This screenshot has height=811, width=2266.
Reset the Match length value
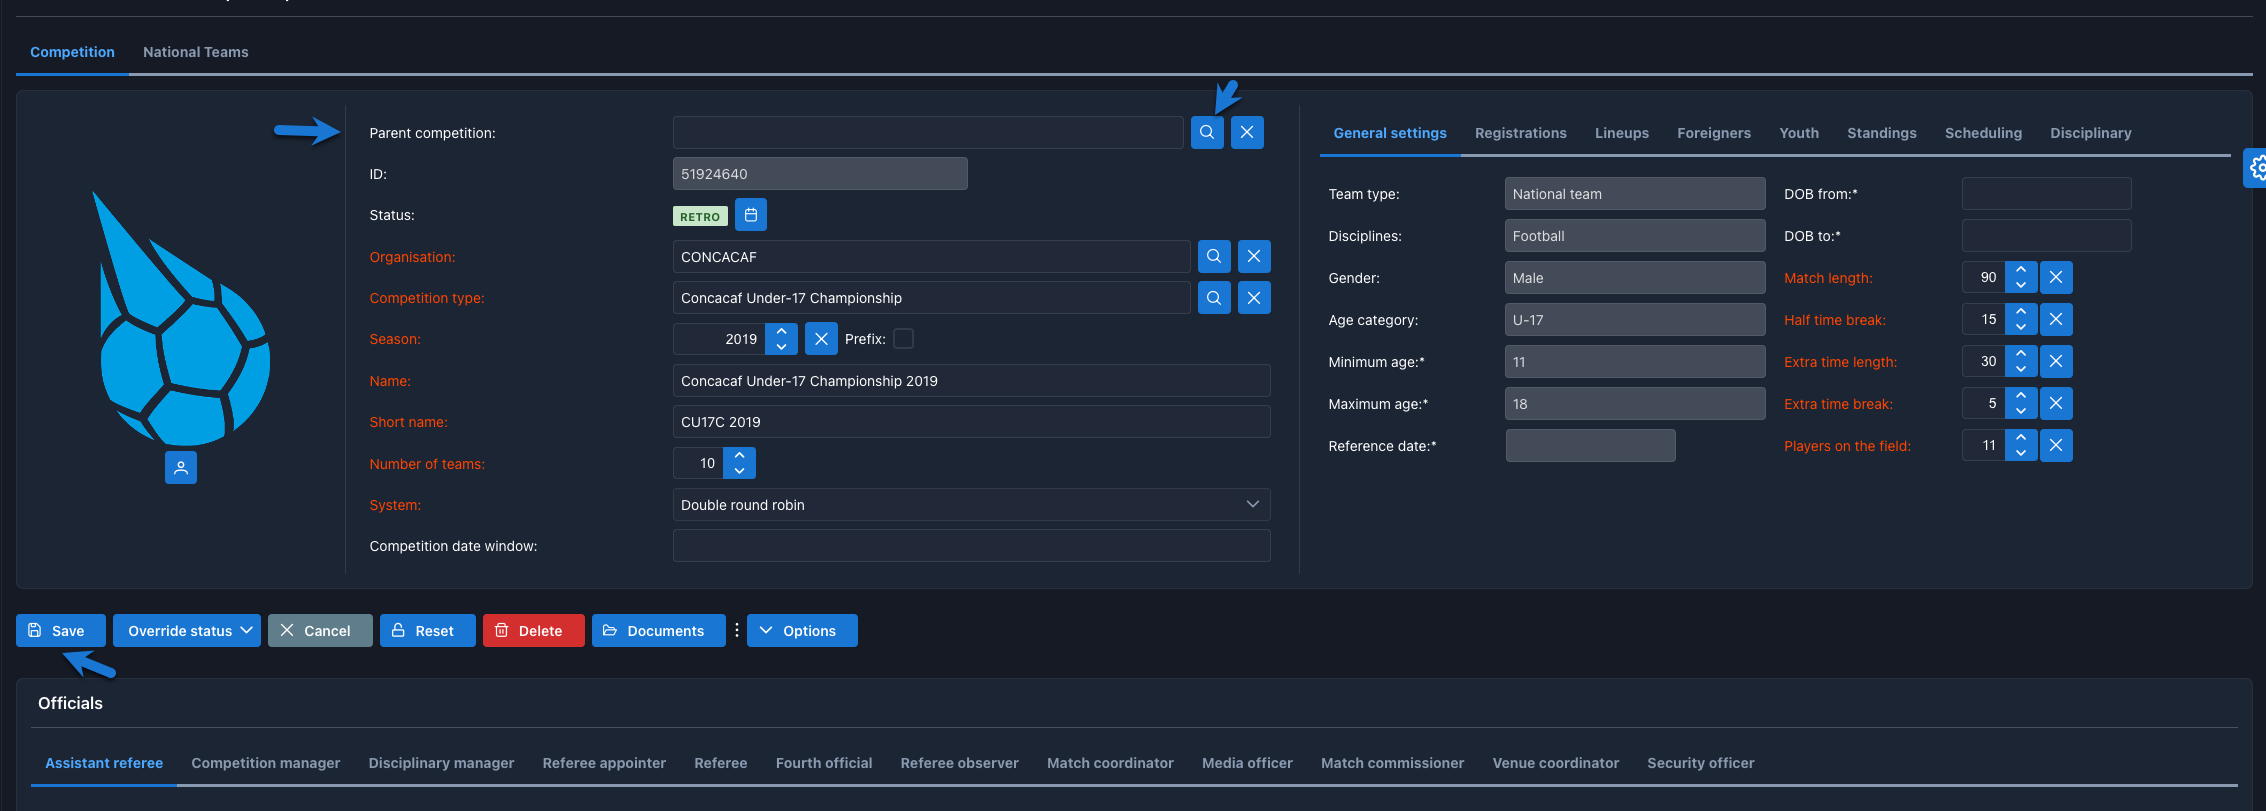(2056, 278)
